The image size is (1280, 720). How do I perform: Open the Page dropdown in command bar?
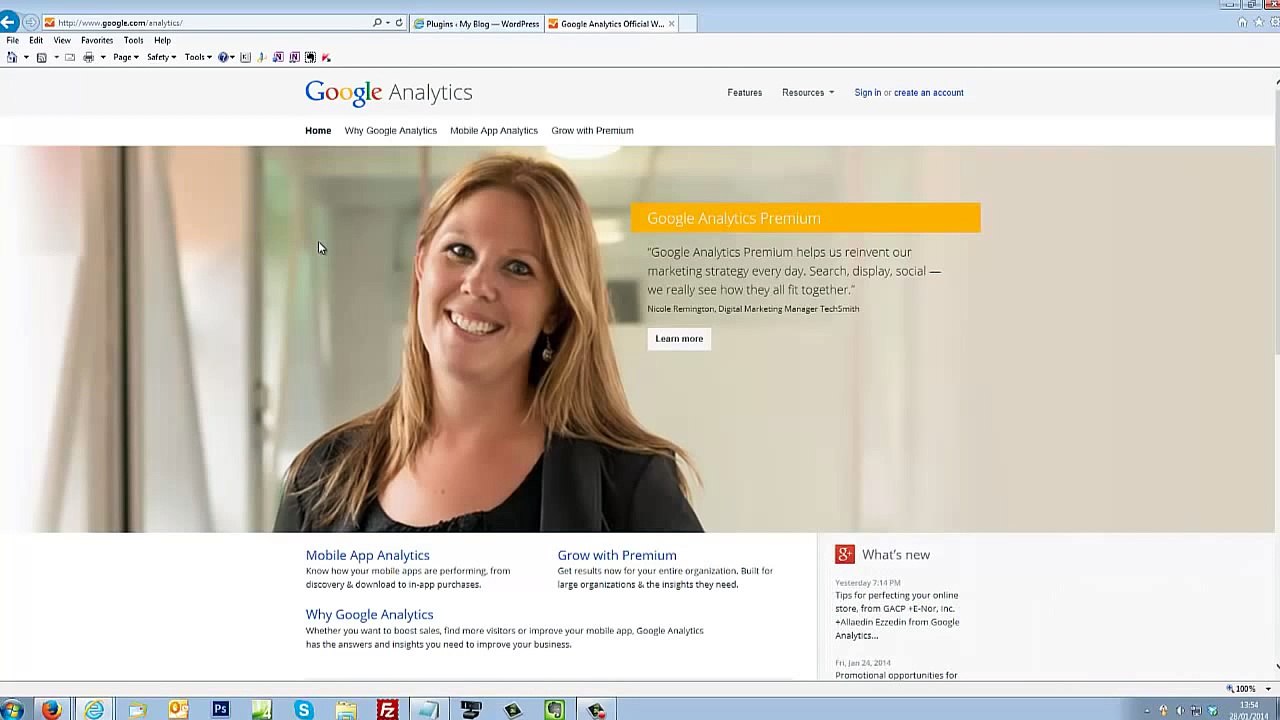point(126,57)
